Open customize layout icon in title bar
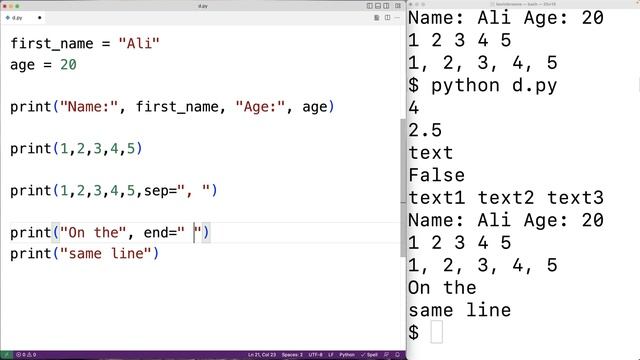This screenshot has width=640, height=360. 398,6
